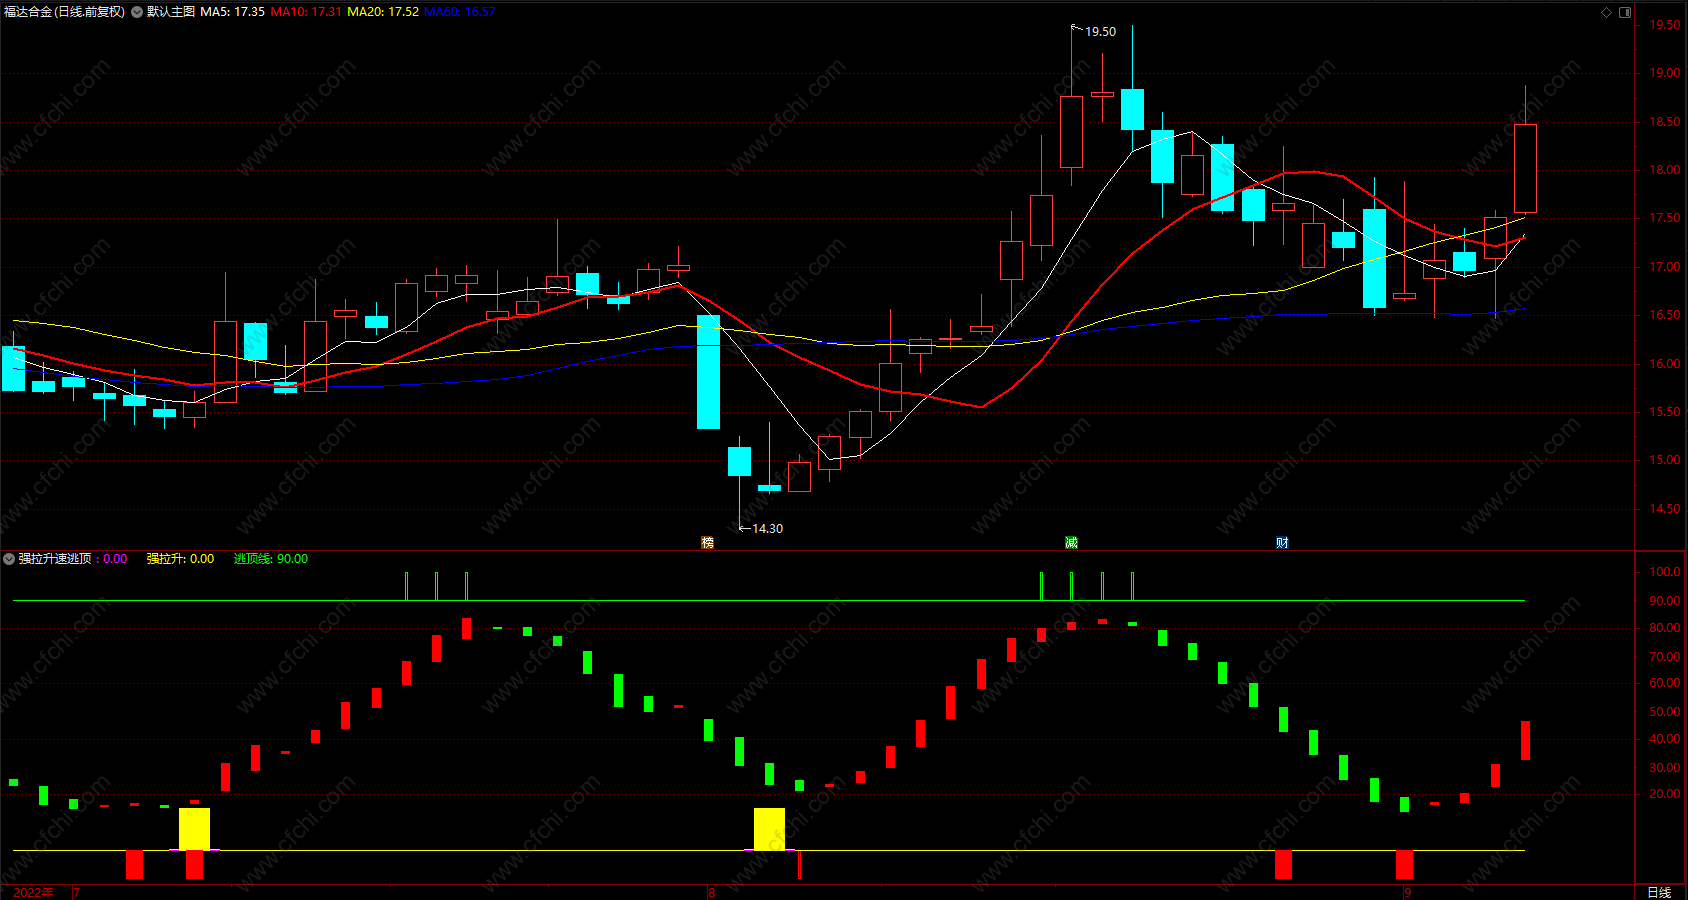1688x900 pixels.
Task: Click the 50.00 level on indicator axis
Action: click(1665, 712)
